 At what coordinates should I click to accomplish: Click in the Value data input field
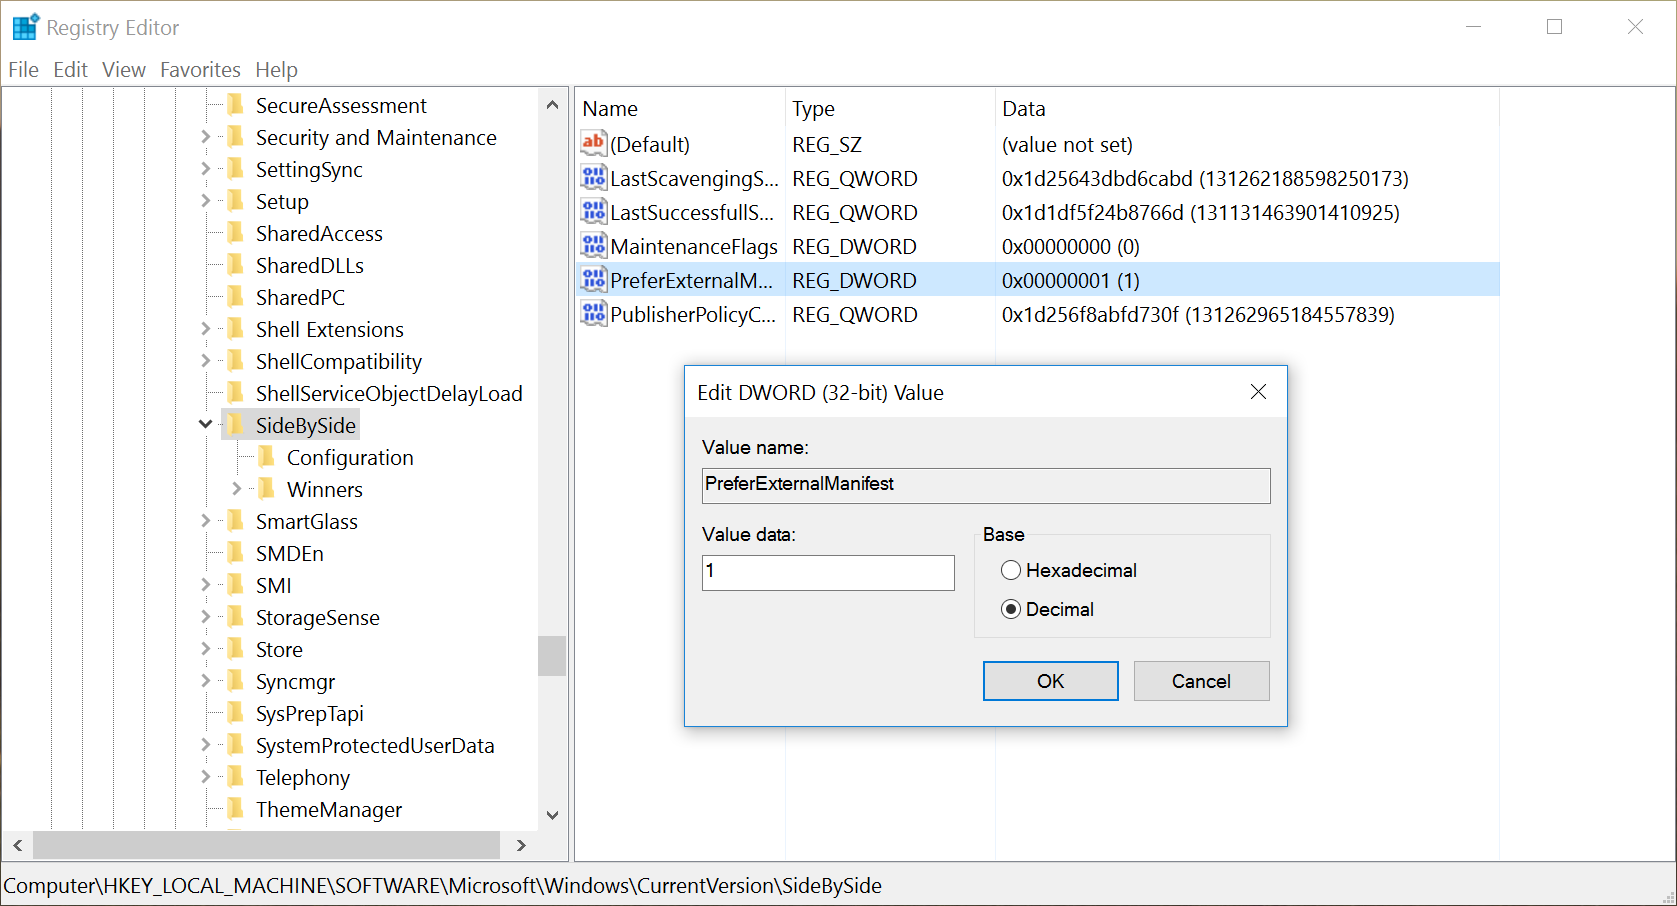tap(828, 573)
